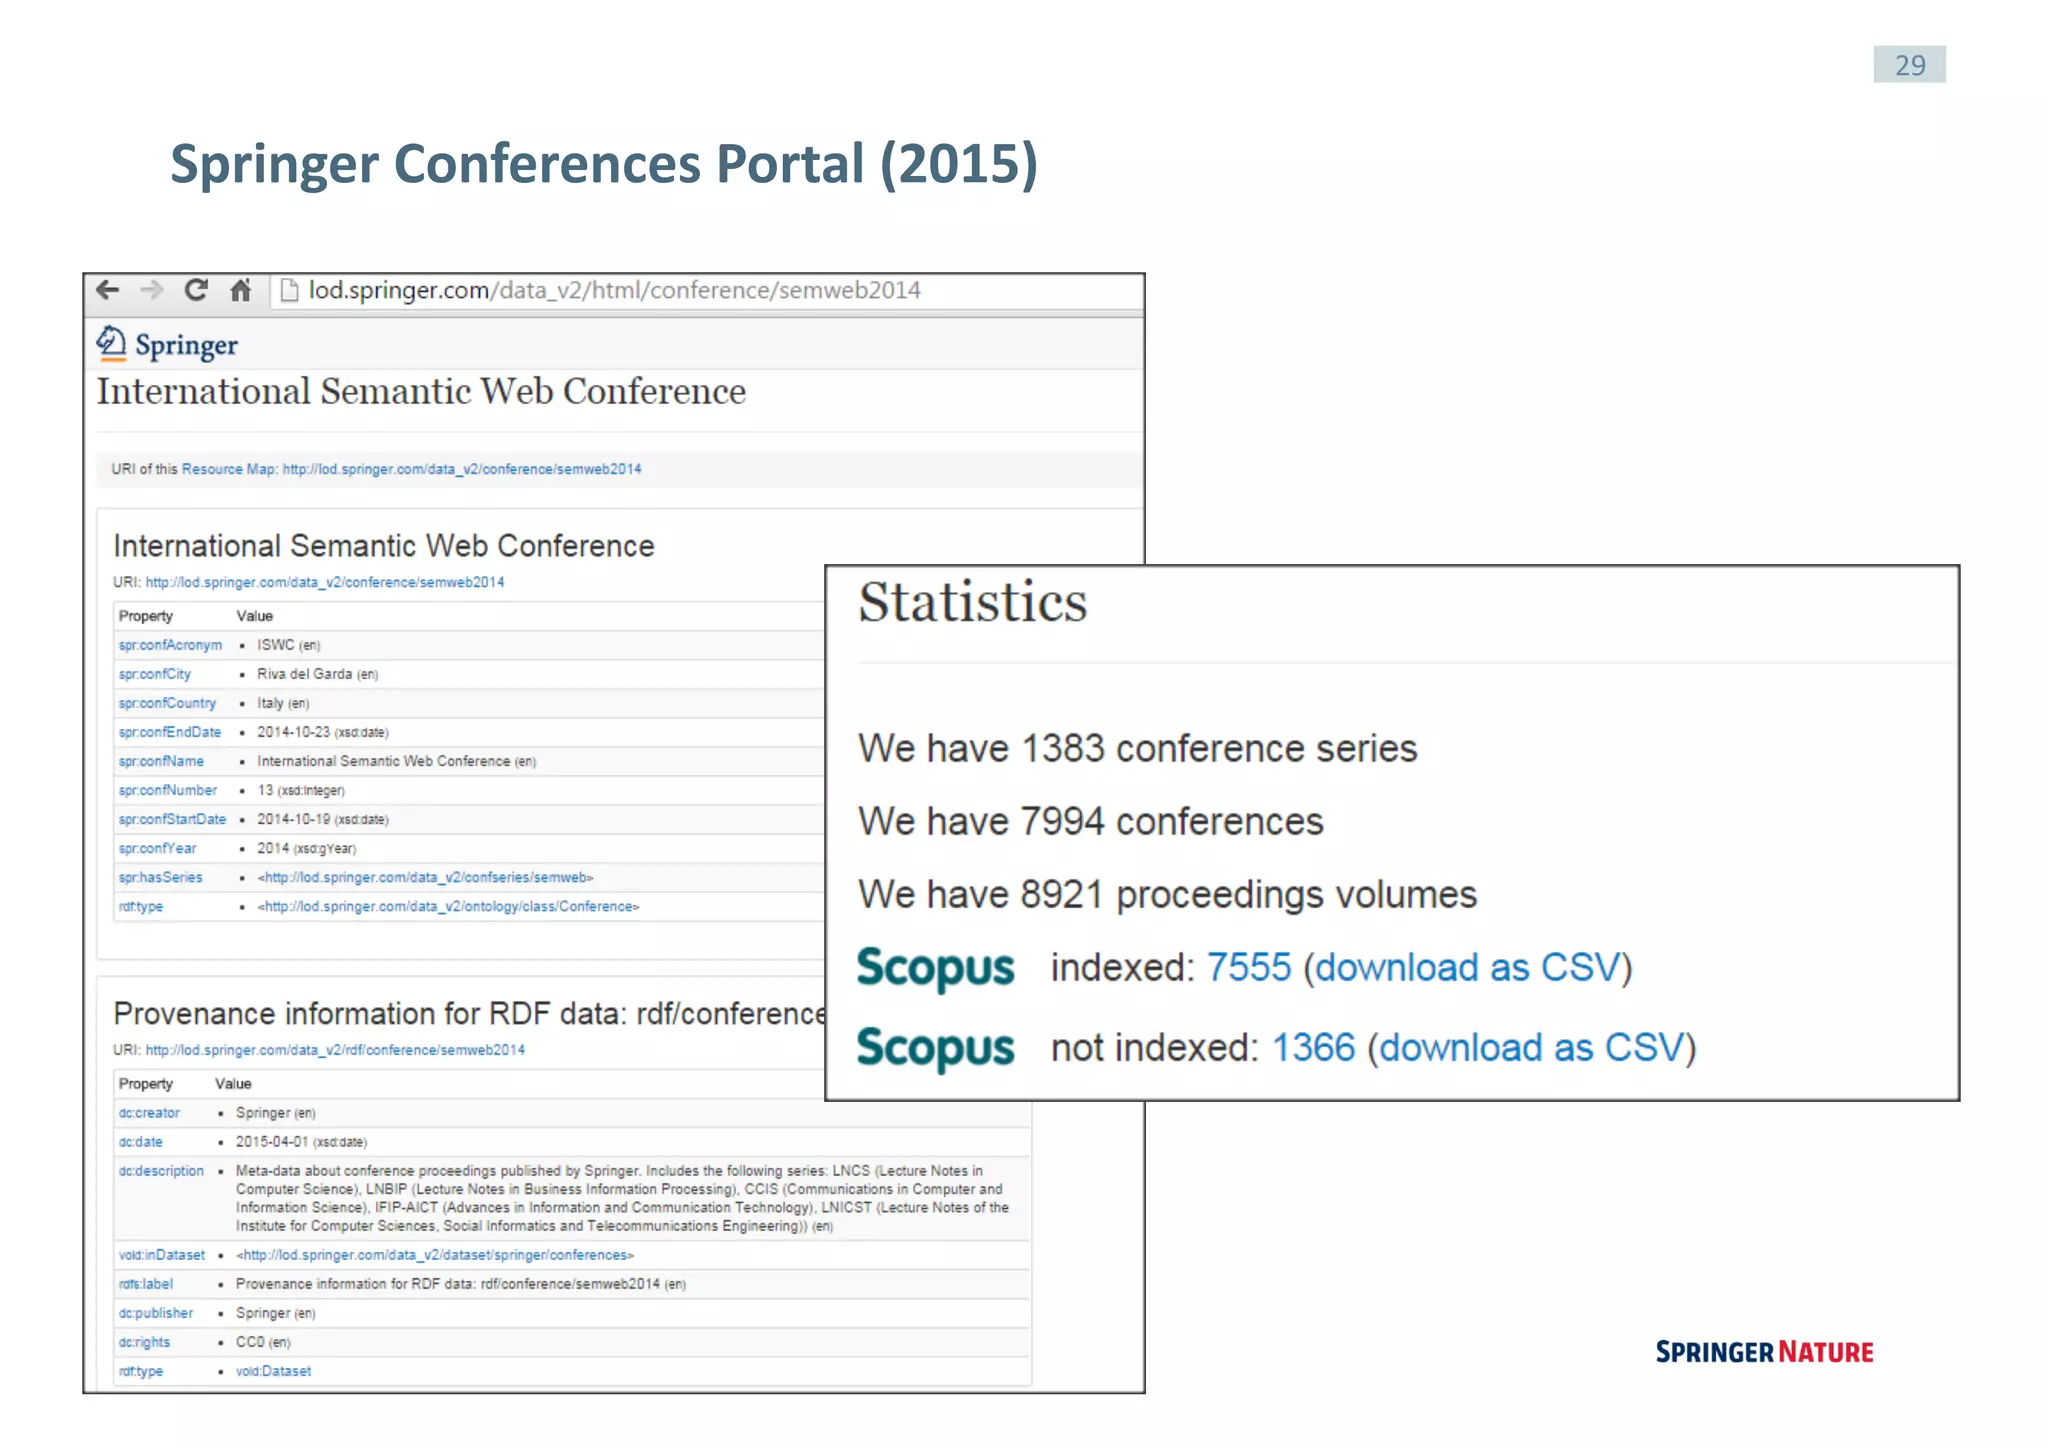2048x1447 pixels.
Task: Open the 1366 not indexed link
Action: 1313,1047
